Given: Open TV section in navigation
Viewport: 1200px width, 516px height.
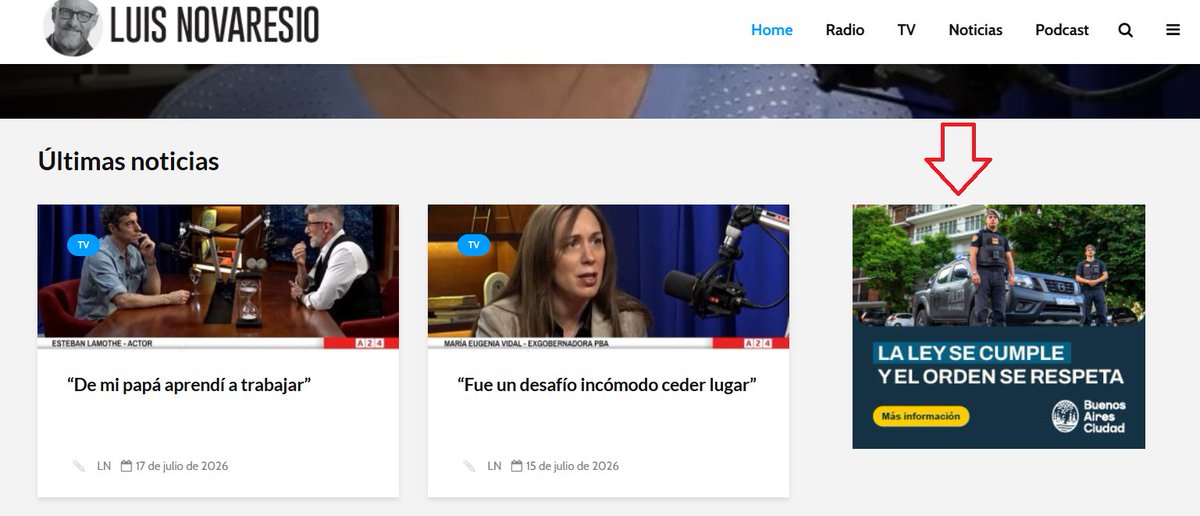Looking at the screenshot, I should point(906,30).
